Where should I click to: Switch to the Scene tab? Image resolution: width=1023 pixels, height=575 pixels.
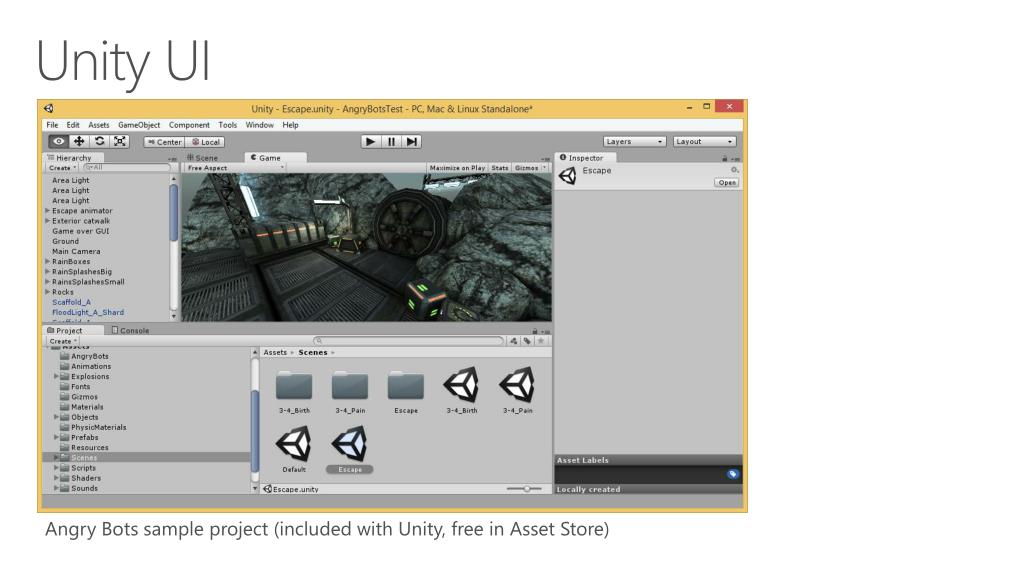203,158
